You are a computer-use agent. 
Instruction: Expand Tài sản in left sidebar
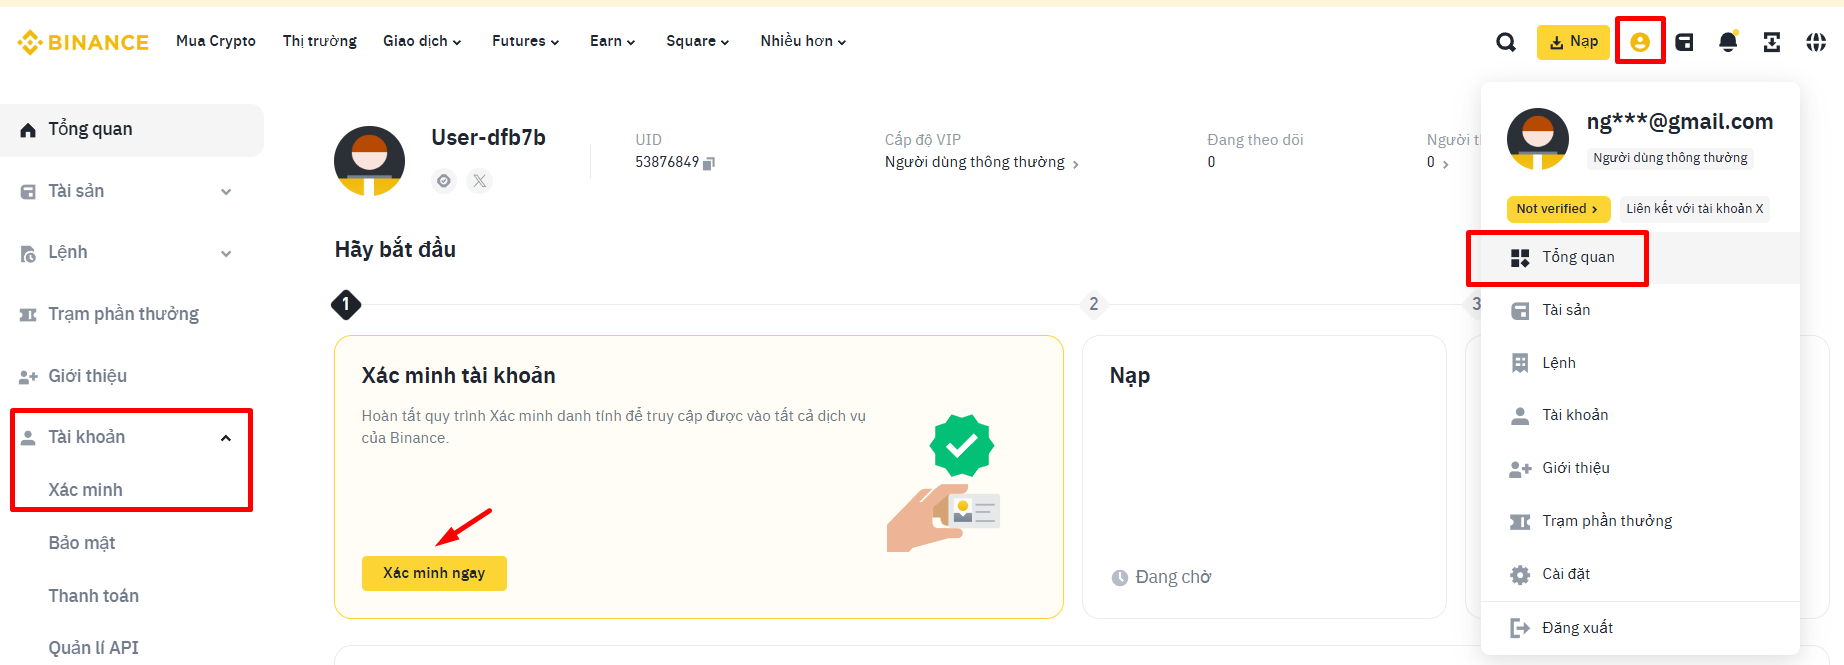click(132, 191)
